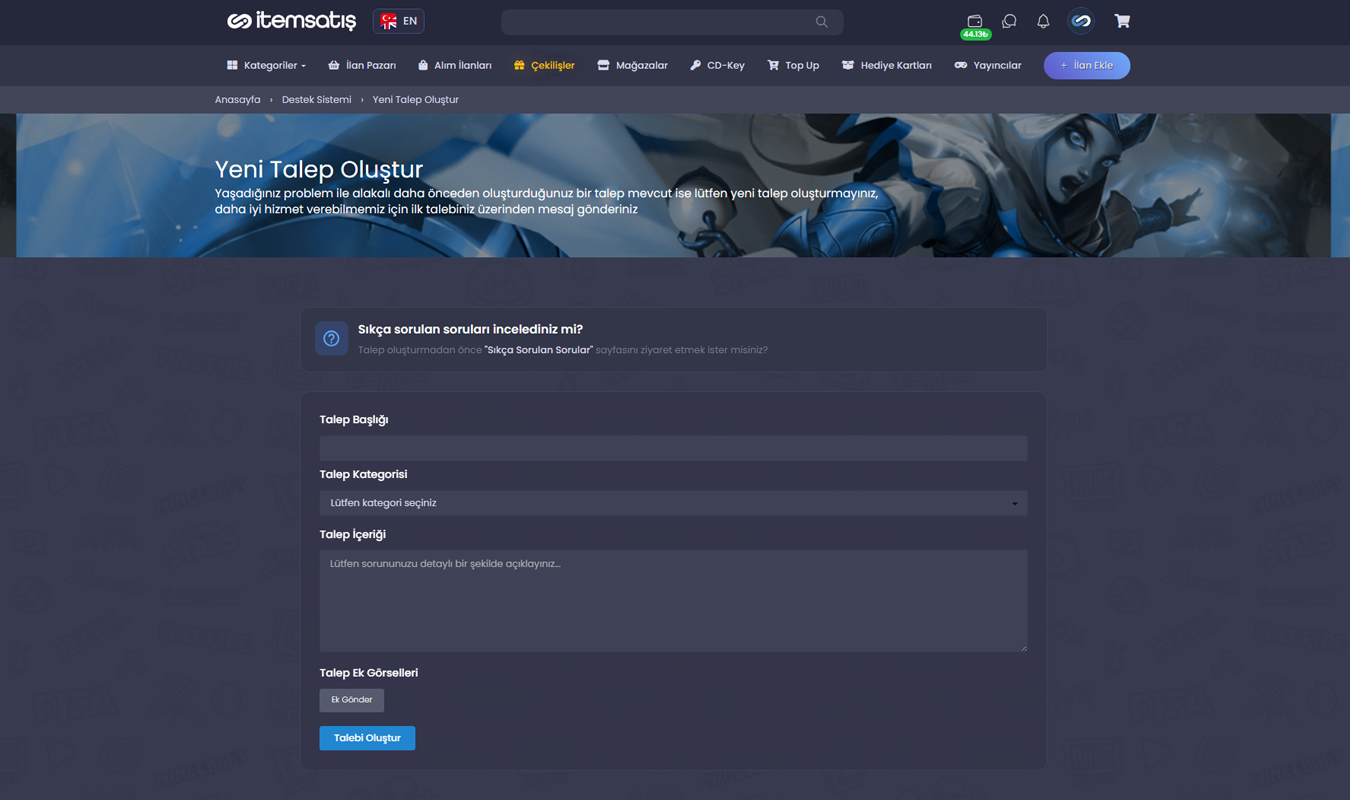Click the key icon beside CD-Key
Image resolution: width=1350 pixels, height=800 pixels.
[695, 65]
